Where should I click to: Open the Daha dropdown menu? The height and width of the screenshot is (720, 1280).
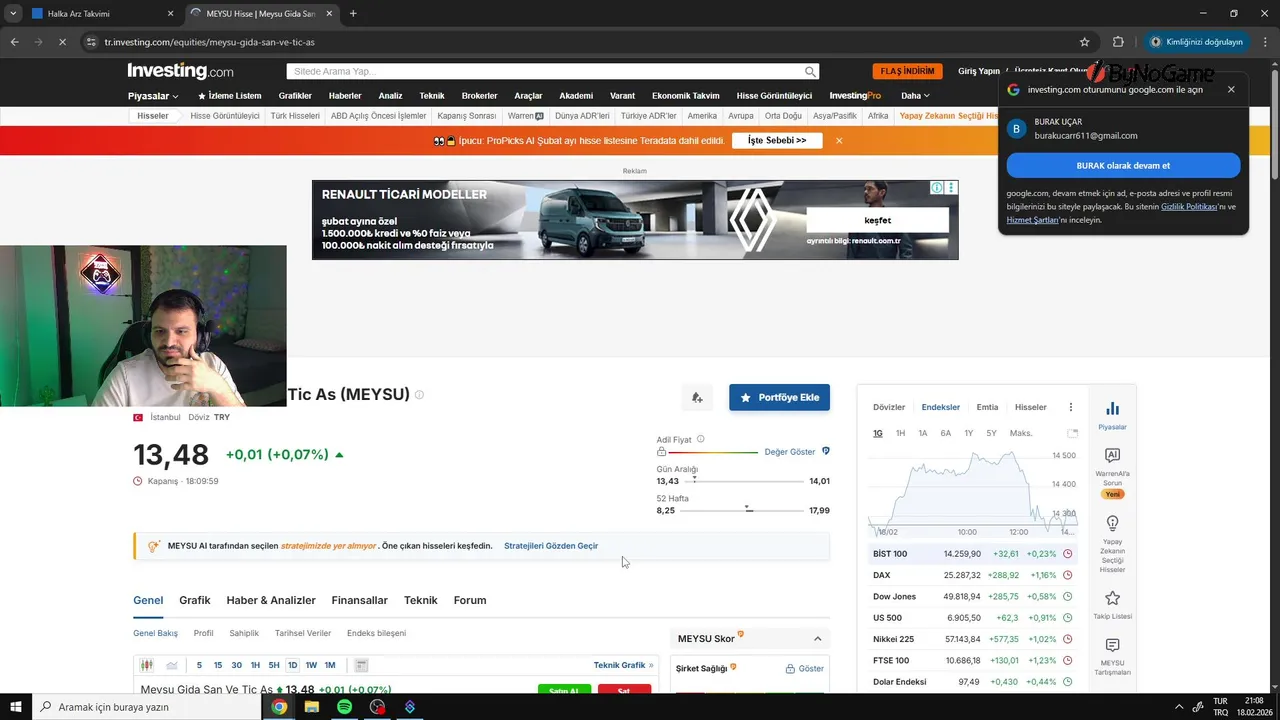[x=915, y=96]
